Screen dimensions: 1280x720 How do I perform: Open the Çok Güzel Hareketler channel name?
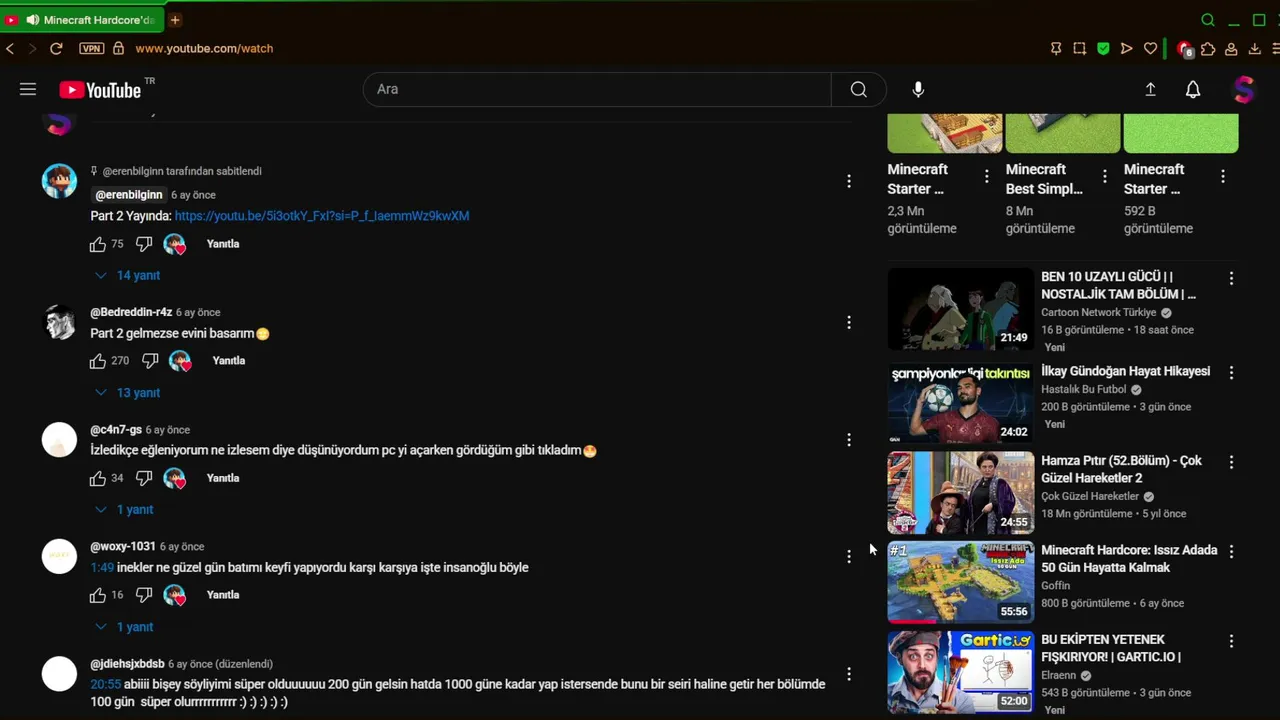point(1090,497)
